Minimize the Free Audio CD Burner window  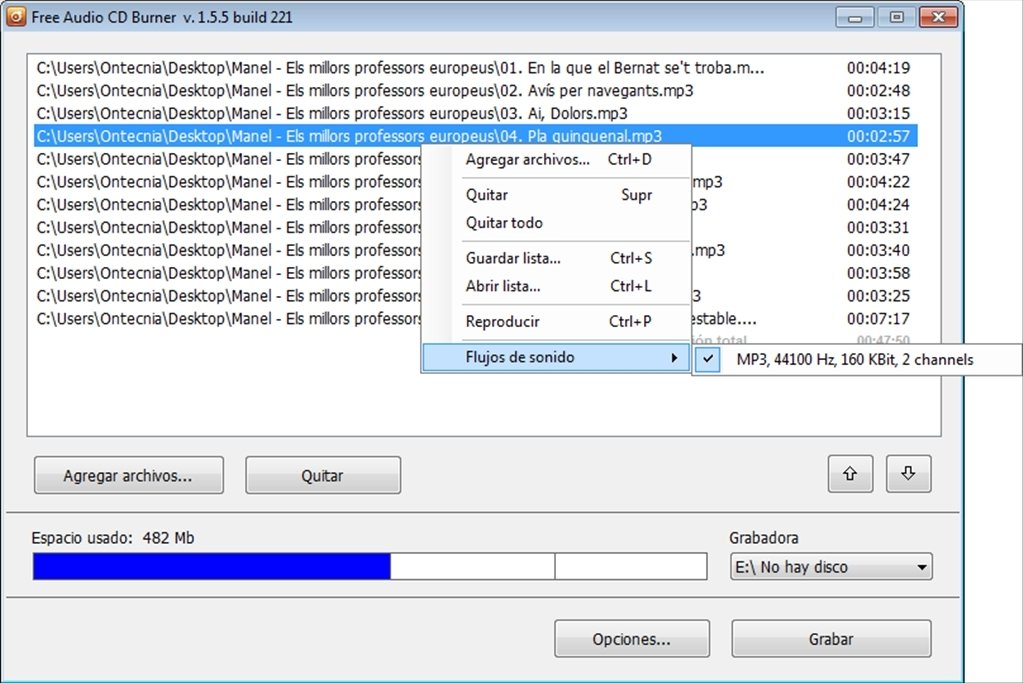(x=855, y=17)
